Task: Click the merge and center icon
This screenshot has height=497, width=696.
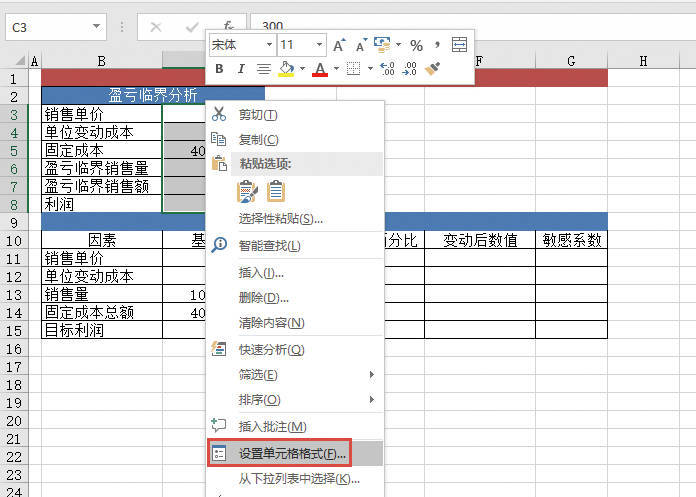Action: pyautogui.click(x=459, y=44)
